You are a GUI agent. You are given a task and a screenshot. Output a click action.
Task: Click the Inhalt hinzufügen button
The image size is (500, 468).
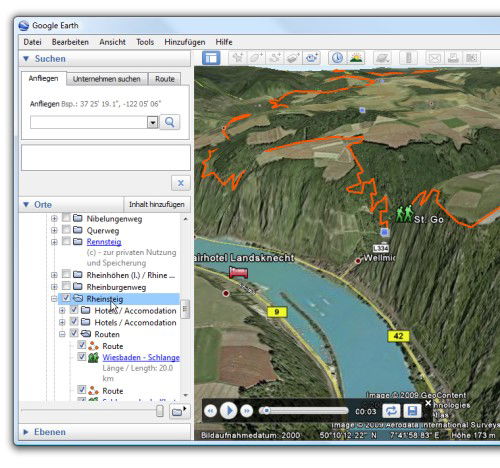click(157, 204)
